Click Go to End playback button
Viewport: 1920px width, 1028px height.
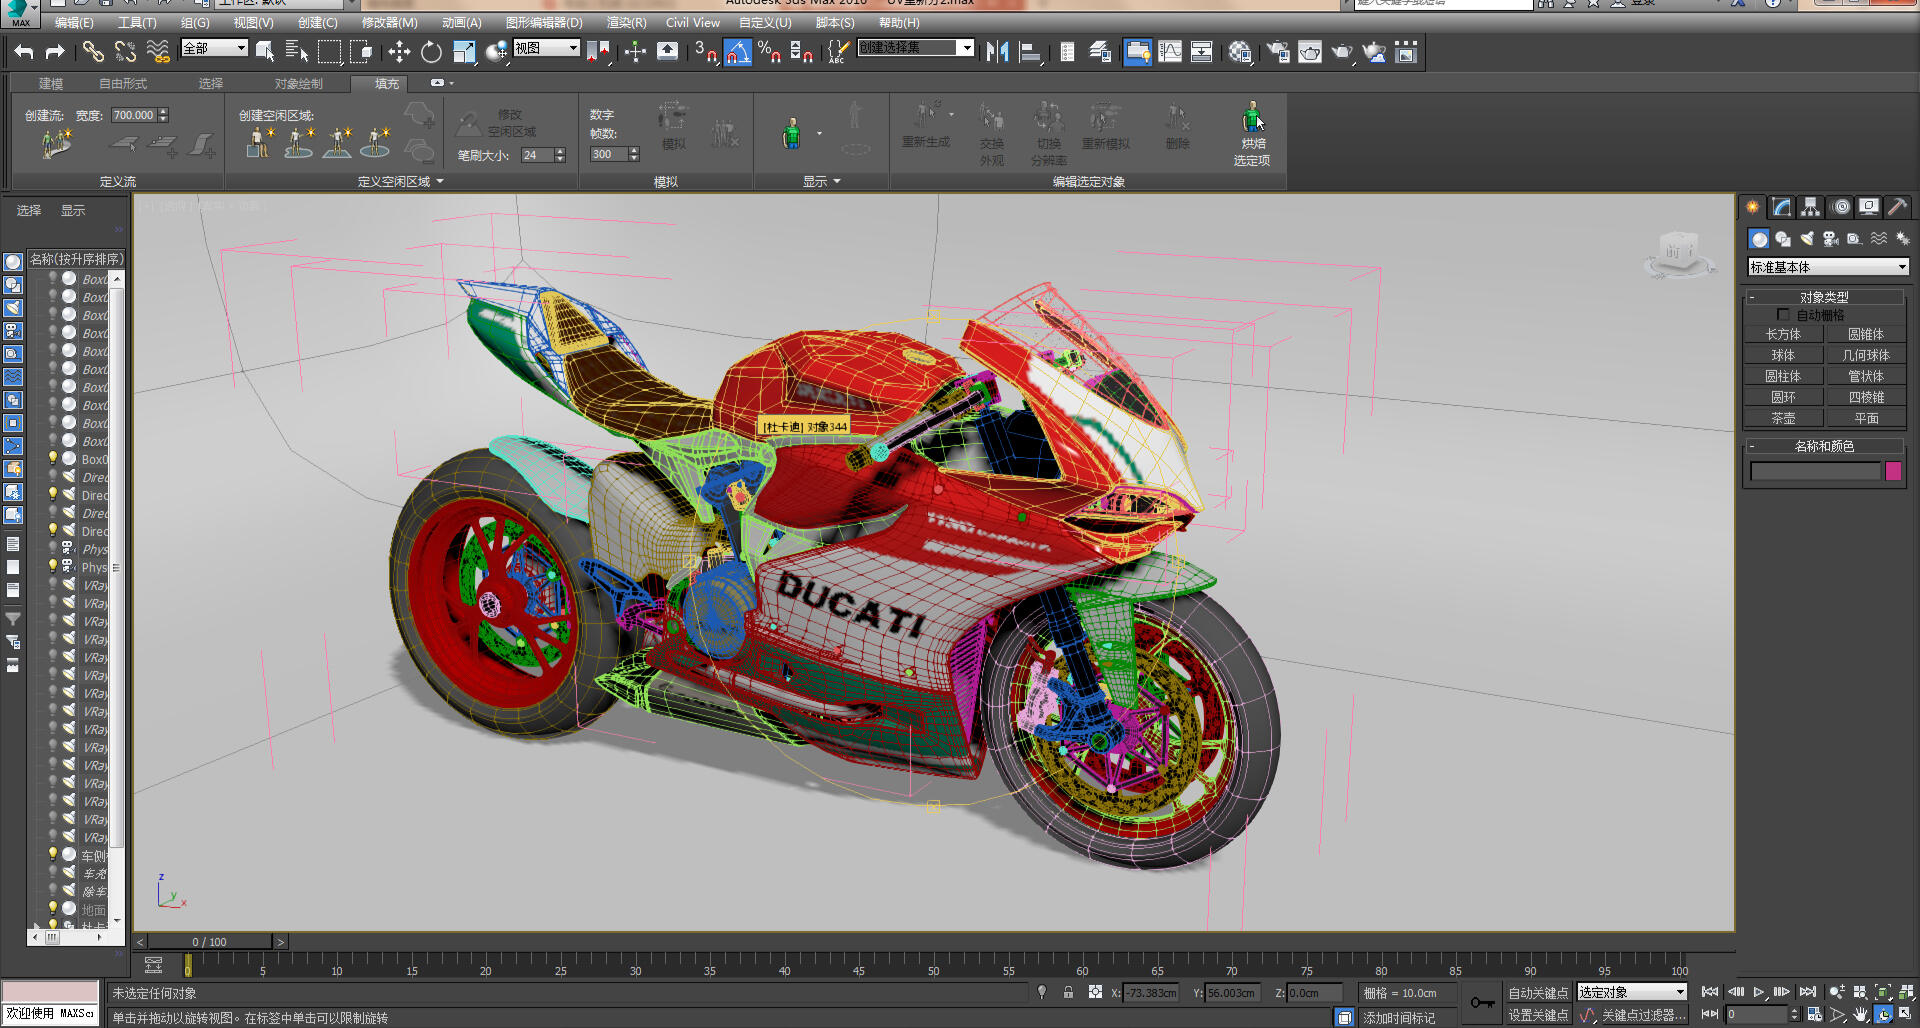[1807, 992]
